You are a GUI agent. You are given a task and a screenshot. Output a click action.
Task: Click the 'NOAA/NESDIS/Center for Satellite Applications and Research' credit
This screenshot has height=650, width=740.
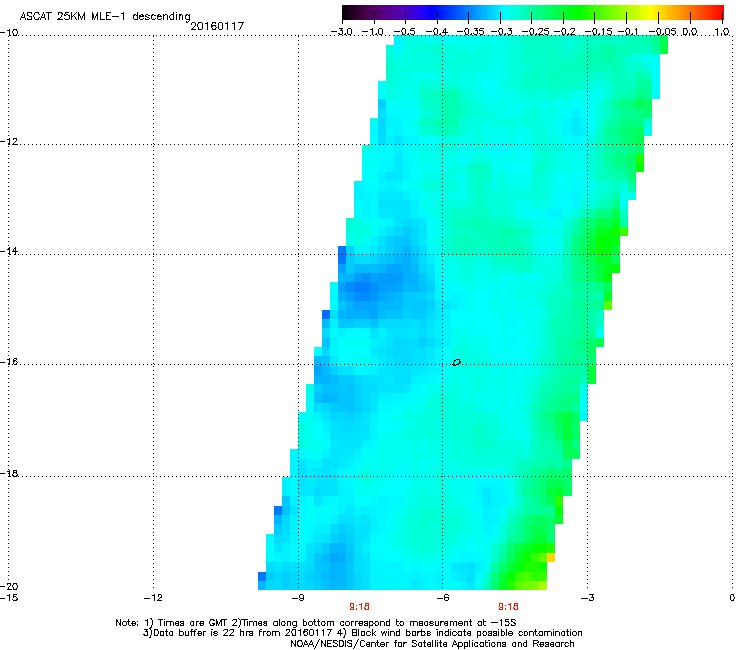coord(432,644)
